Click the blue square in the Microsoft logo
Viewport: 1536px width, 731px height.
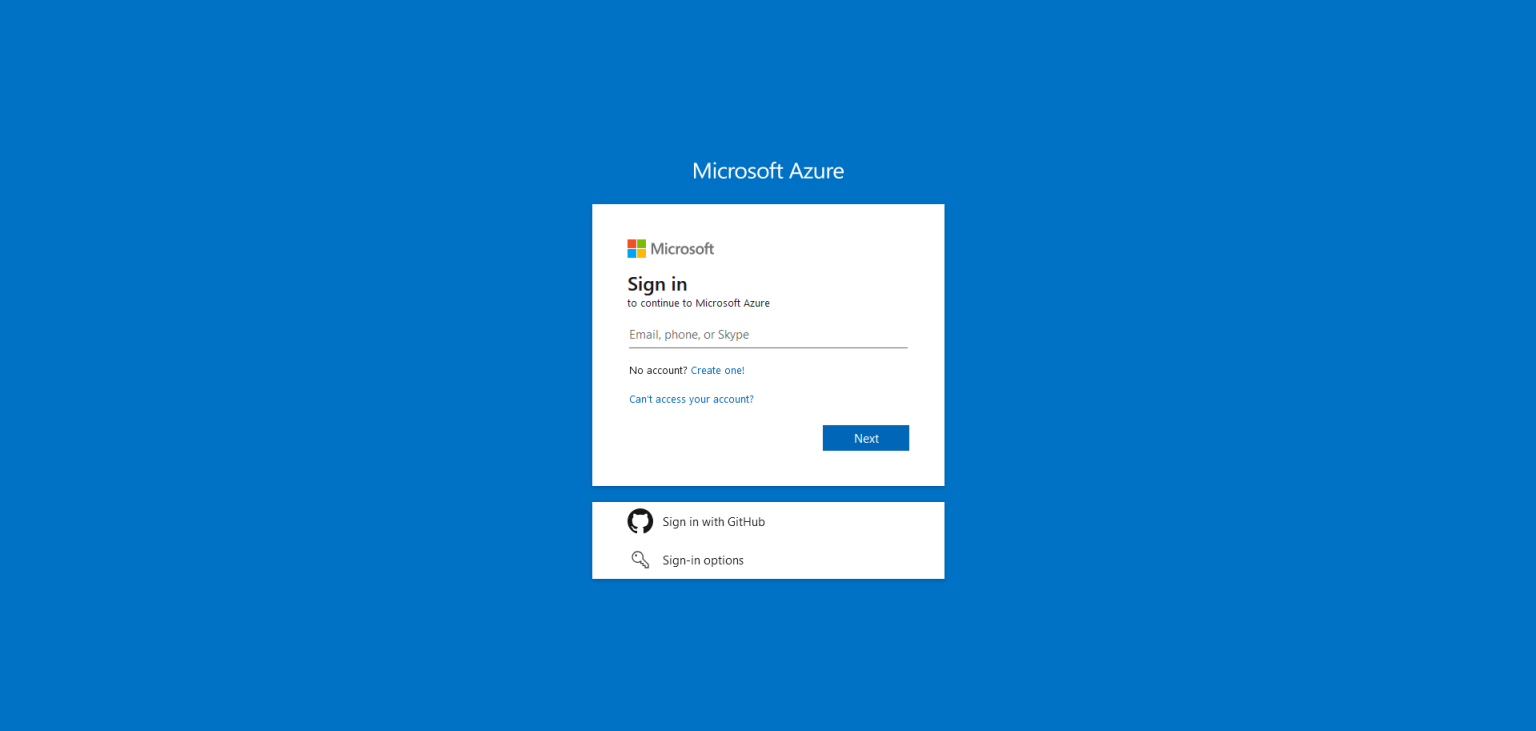click(631, 252)
